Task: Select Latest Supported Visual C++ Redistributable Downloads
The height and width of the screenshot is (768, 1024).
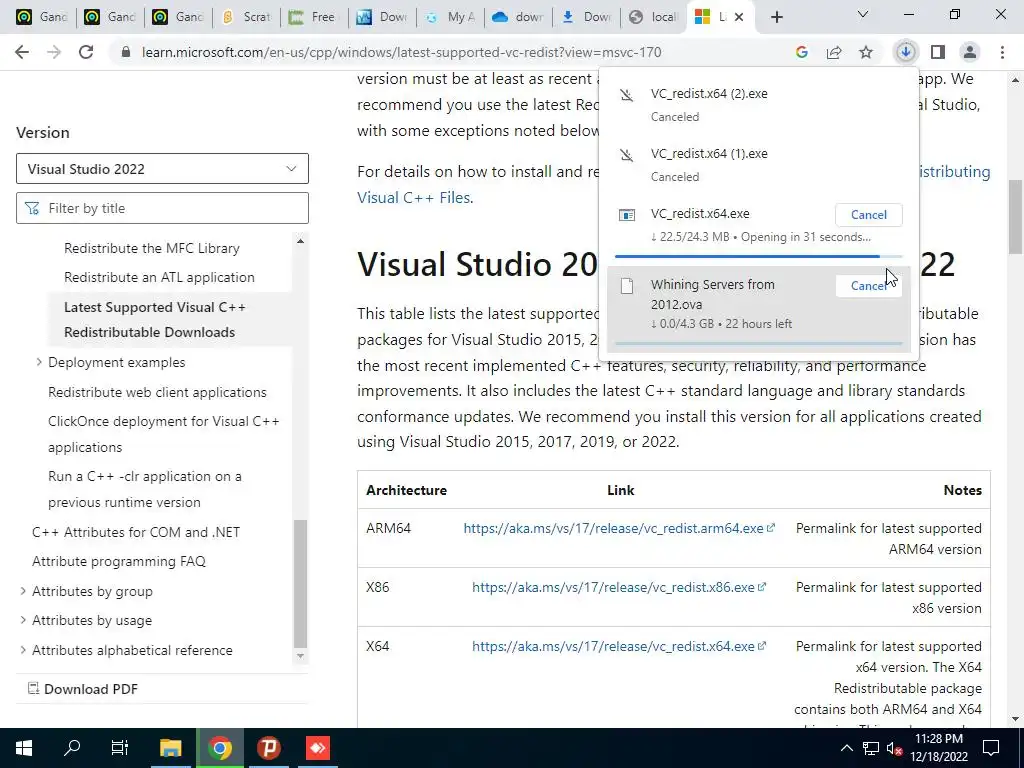Action: (155, 319)
